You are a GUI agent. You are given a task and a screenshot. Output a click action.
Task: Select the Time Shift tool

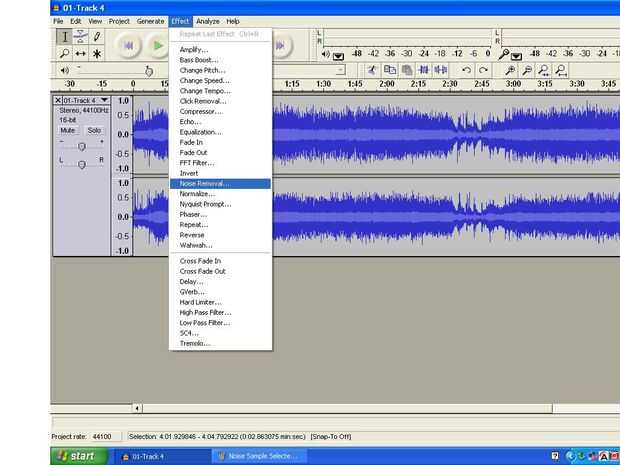tap(81, 53)
